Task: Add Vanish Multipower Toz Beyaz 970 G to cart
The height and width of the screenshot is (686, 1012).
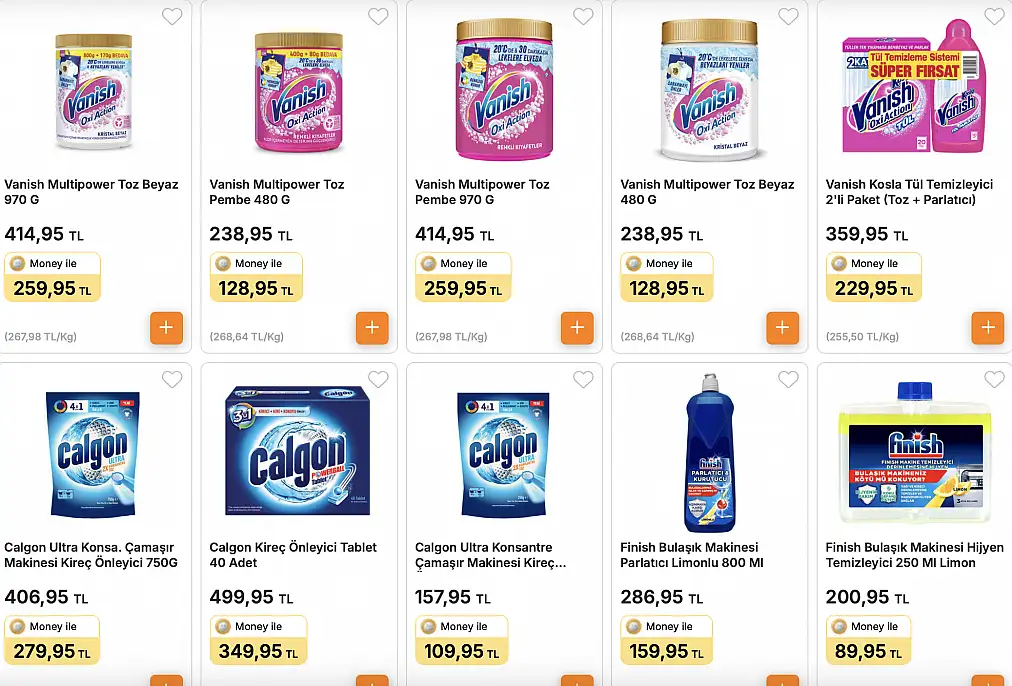Action: click(x=167, y=328)
